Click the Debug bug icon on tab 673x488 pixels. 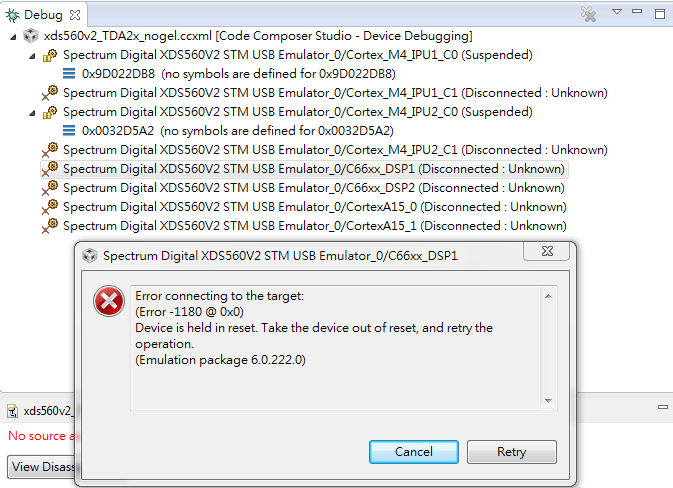(13, 15)
